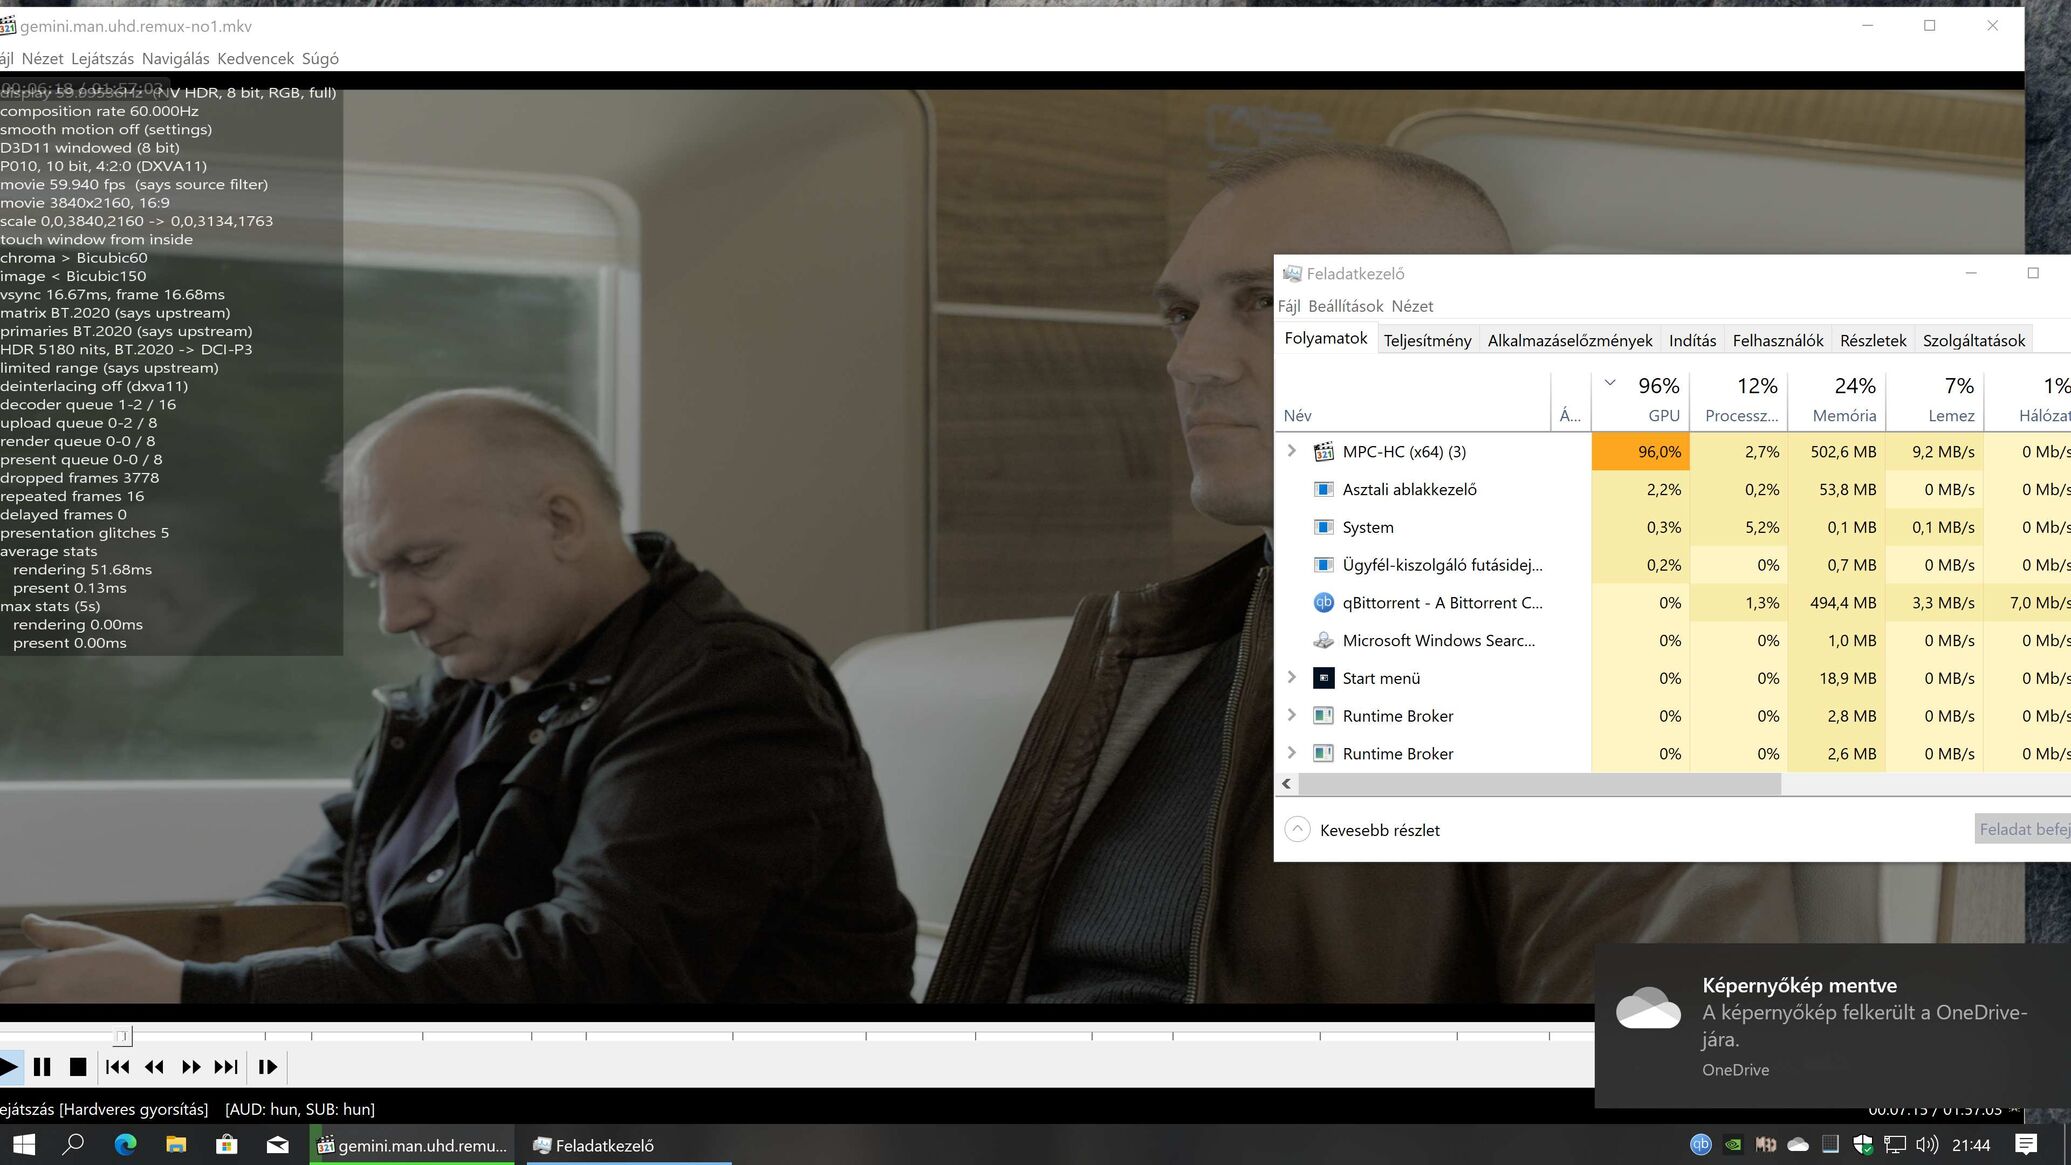Screen dimensions: 2071x1165
Task: Click the Task Manager horizontal scrollbar thumb
Action: (1539, 784)
